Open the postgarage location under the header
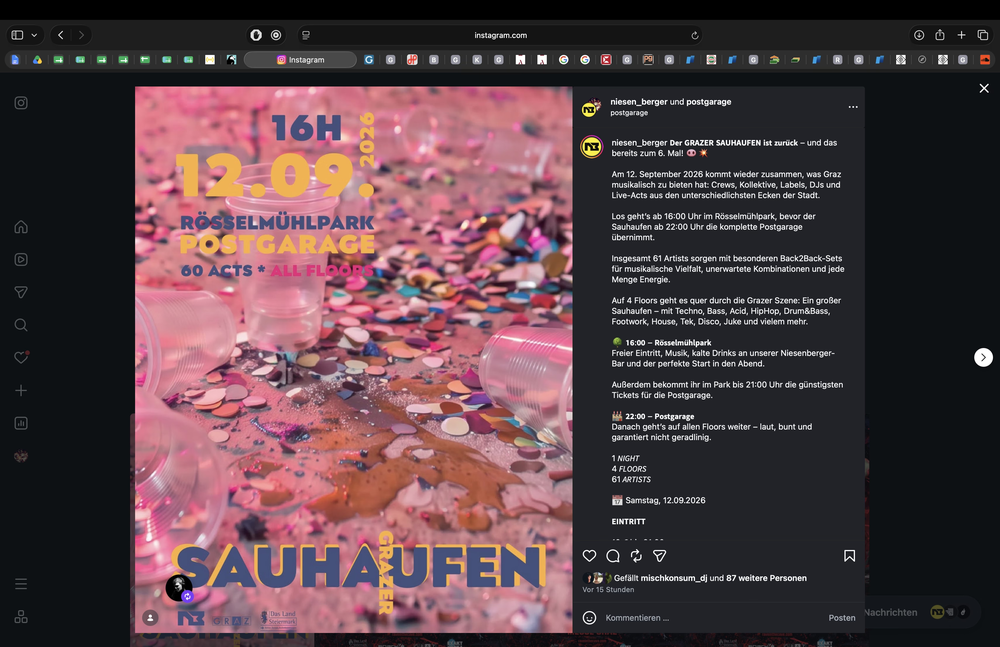Viewport: 1000px width, 647px height. point(629,113)
